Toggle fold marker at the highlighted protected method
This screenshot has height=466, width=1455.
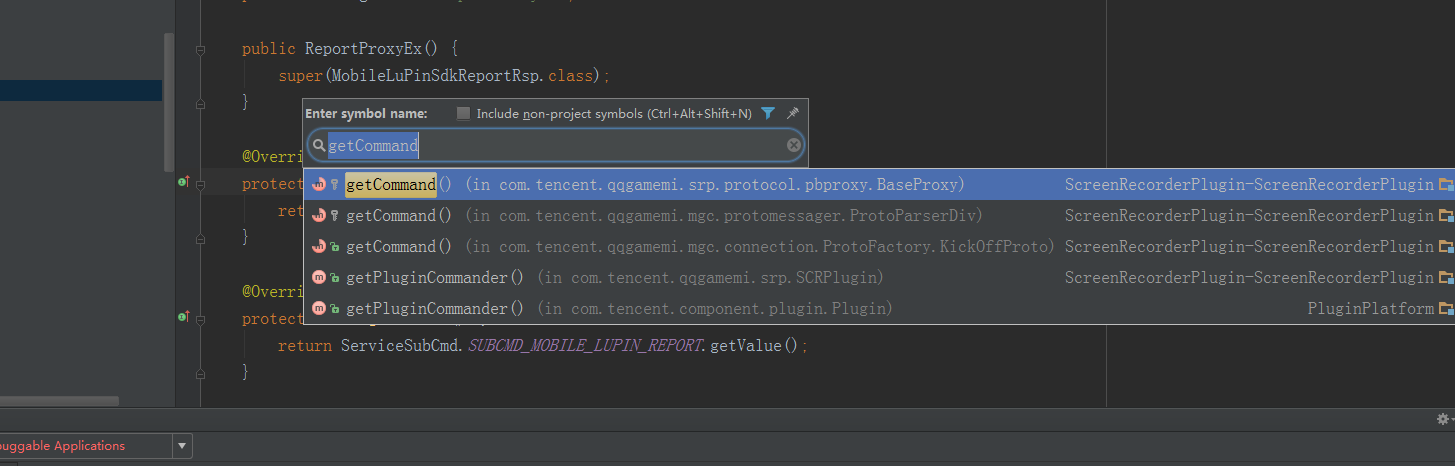[x=201, y=185]
